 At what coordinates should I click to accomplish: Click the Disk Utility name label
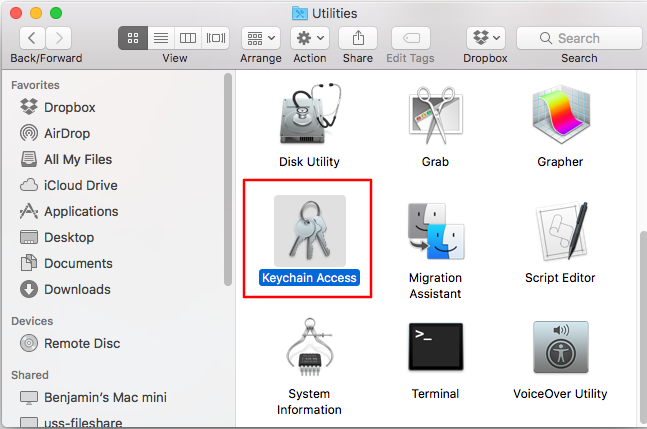point(309,162)
